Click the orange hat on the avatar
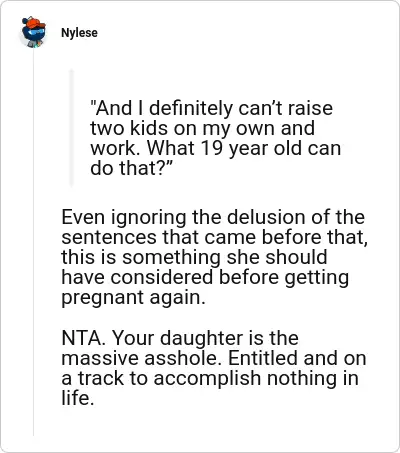400x453 pixels. (x=35, y=23)
